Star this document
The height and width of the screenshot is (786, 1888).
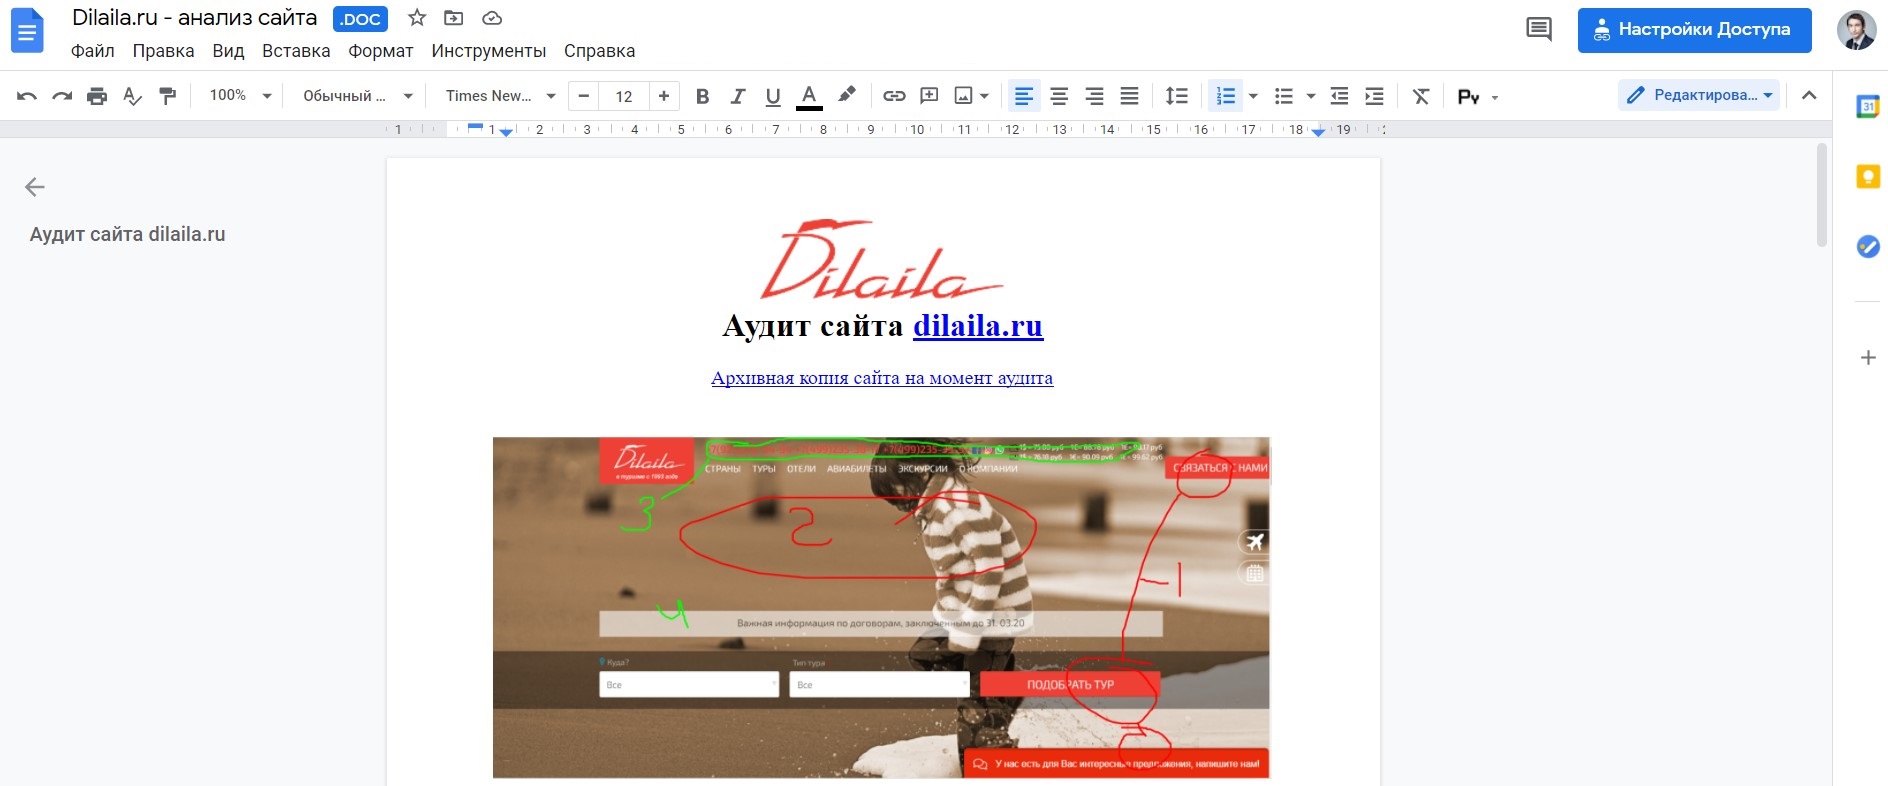417,18
